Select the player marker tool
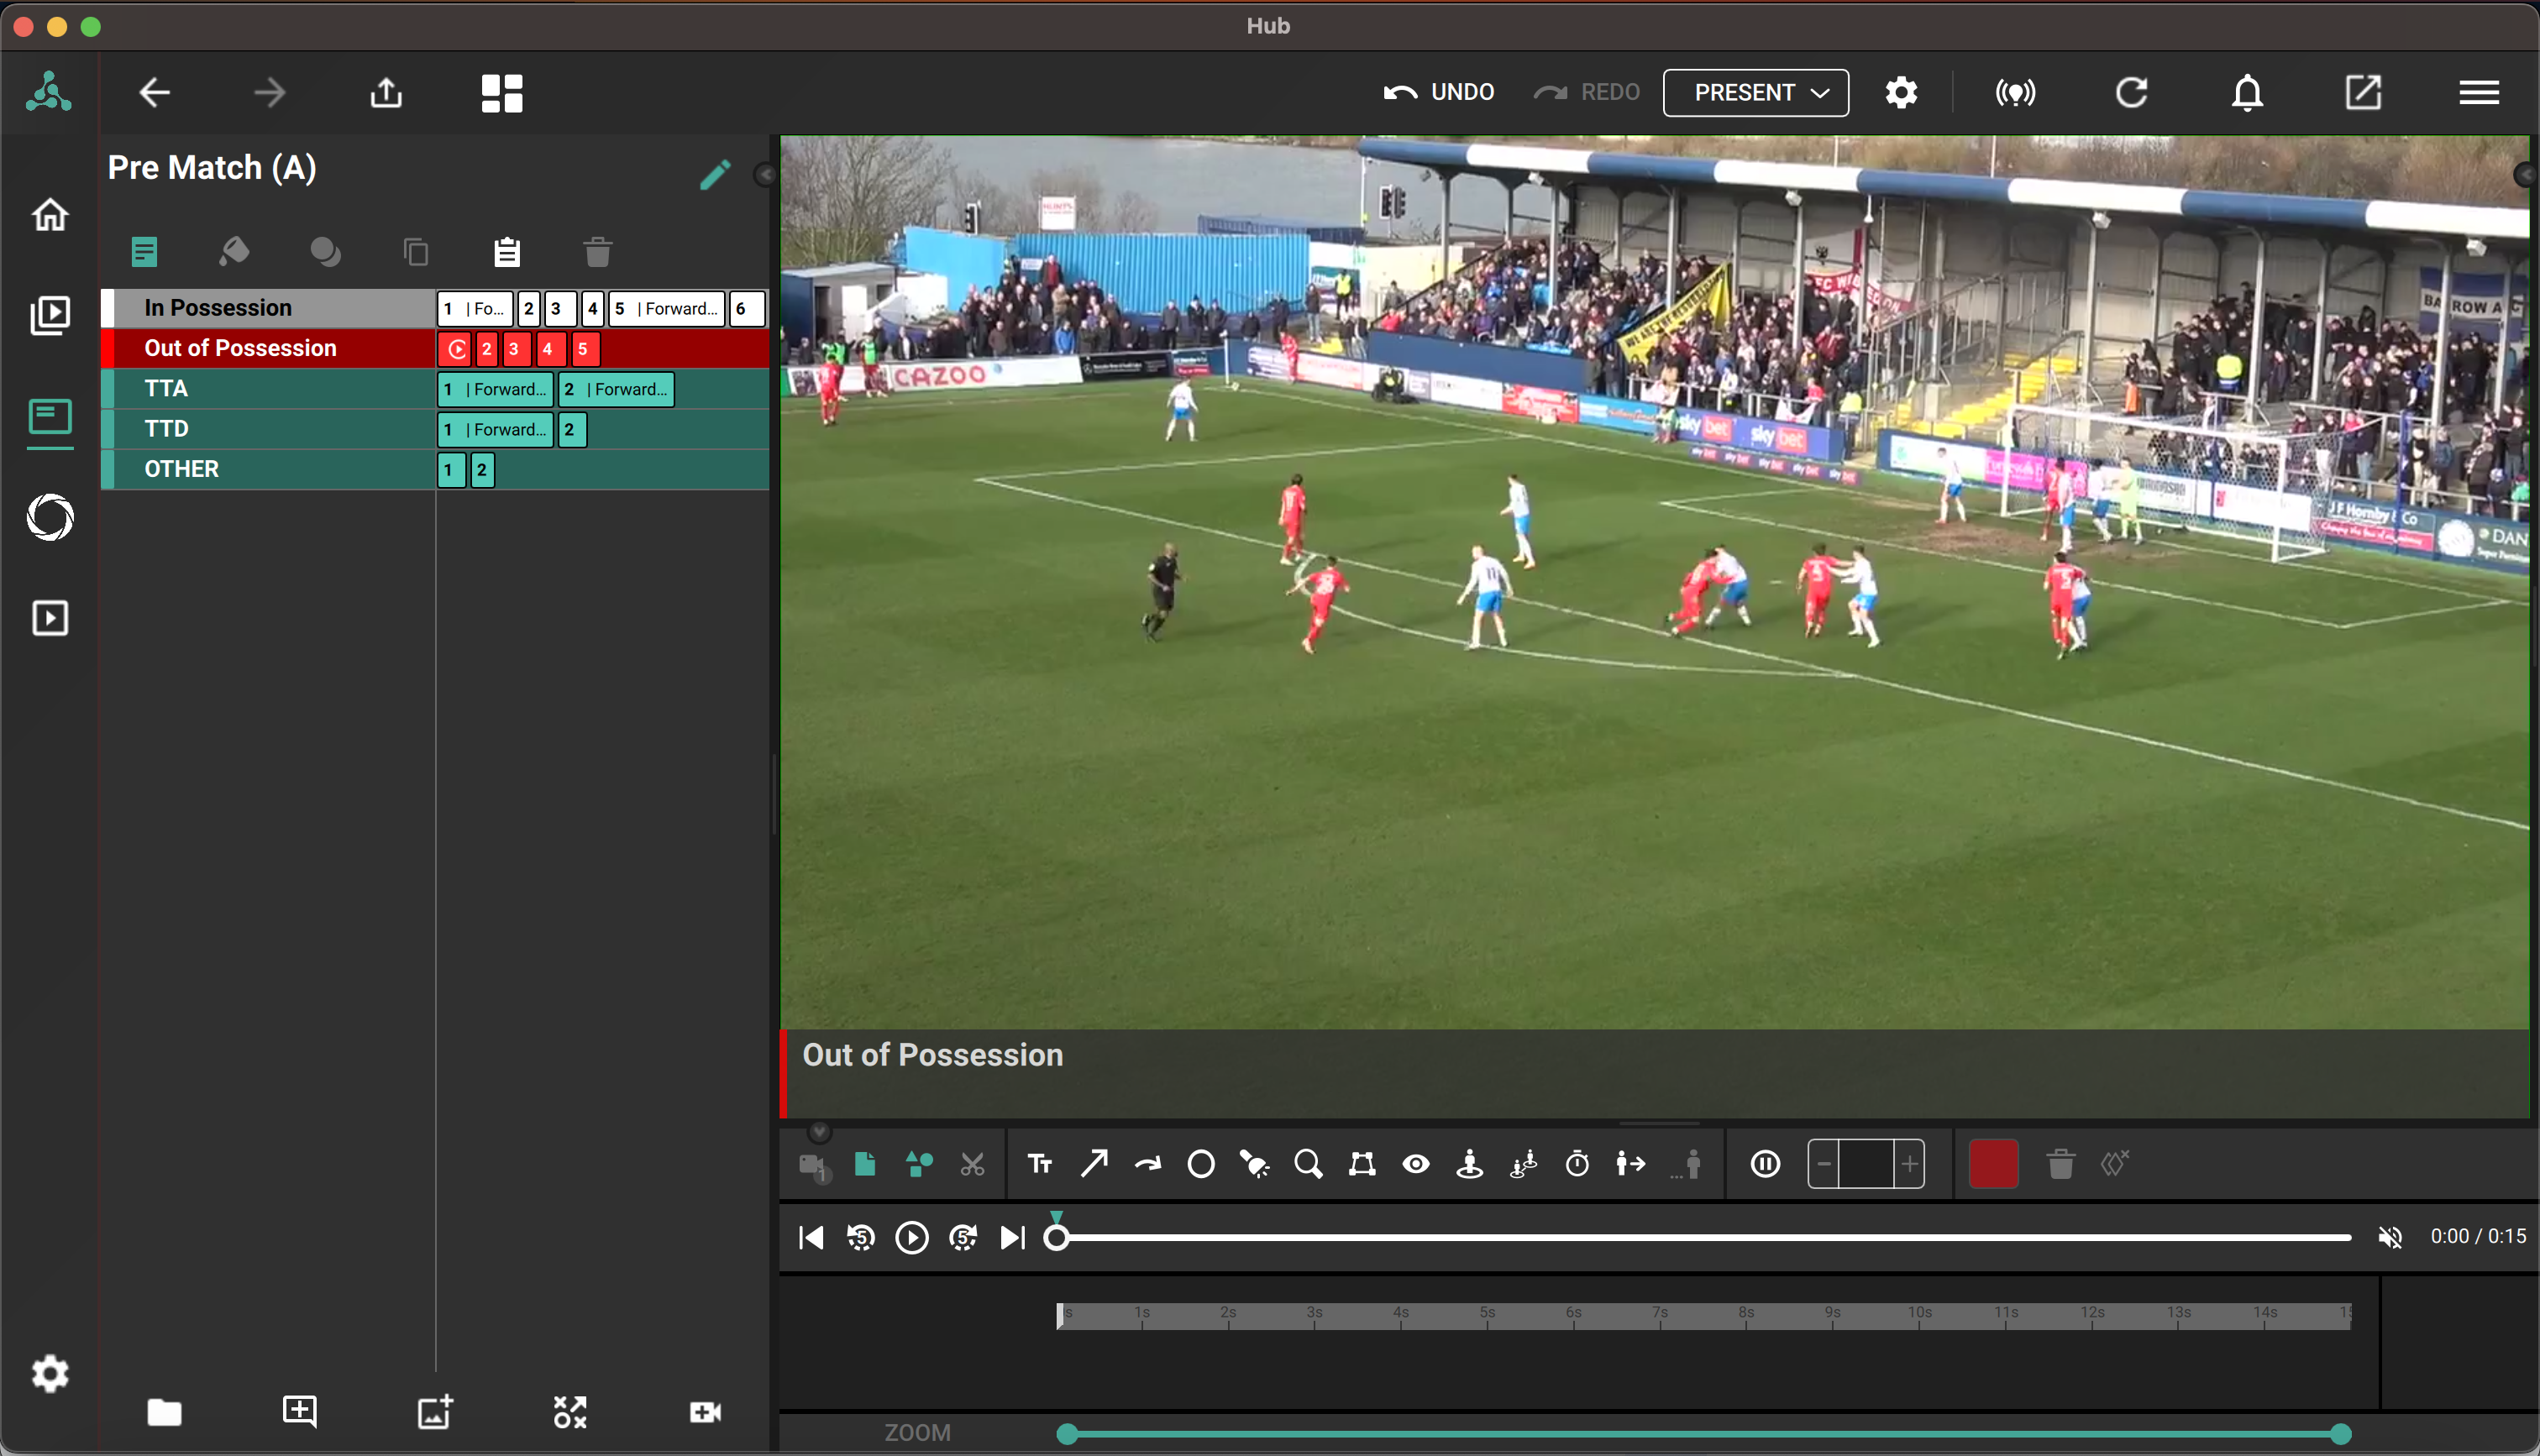 pyautogui.click(x=1469, y=1164)
